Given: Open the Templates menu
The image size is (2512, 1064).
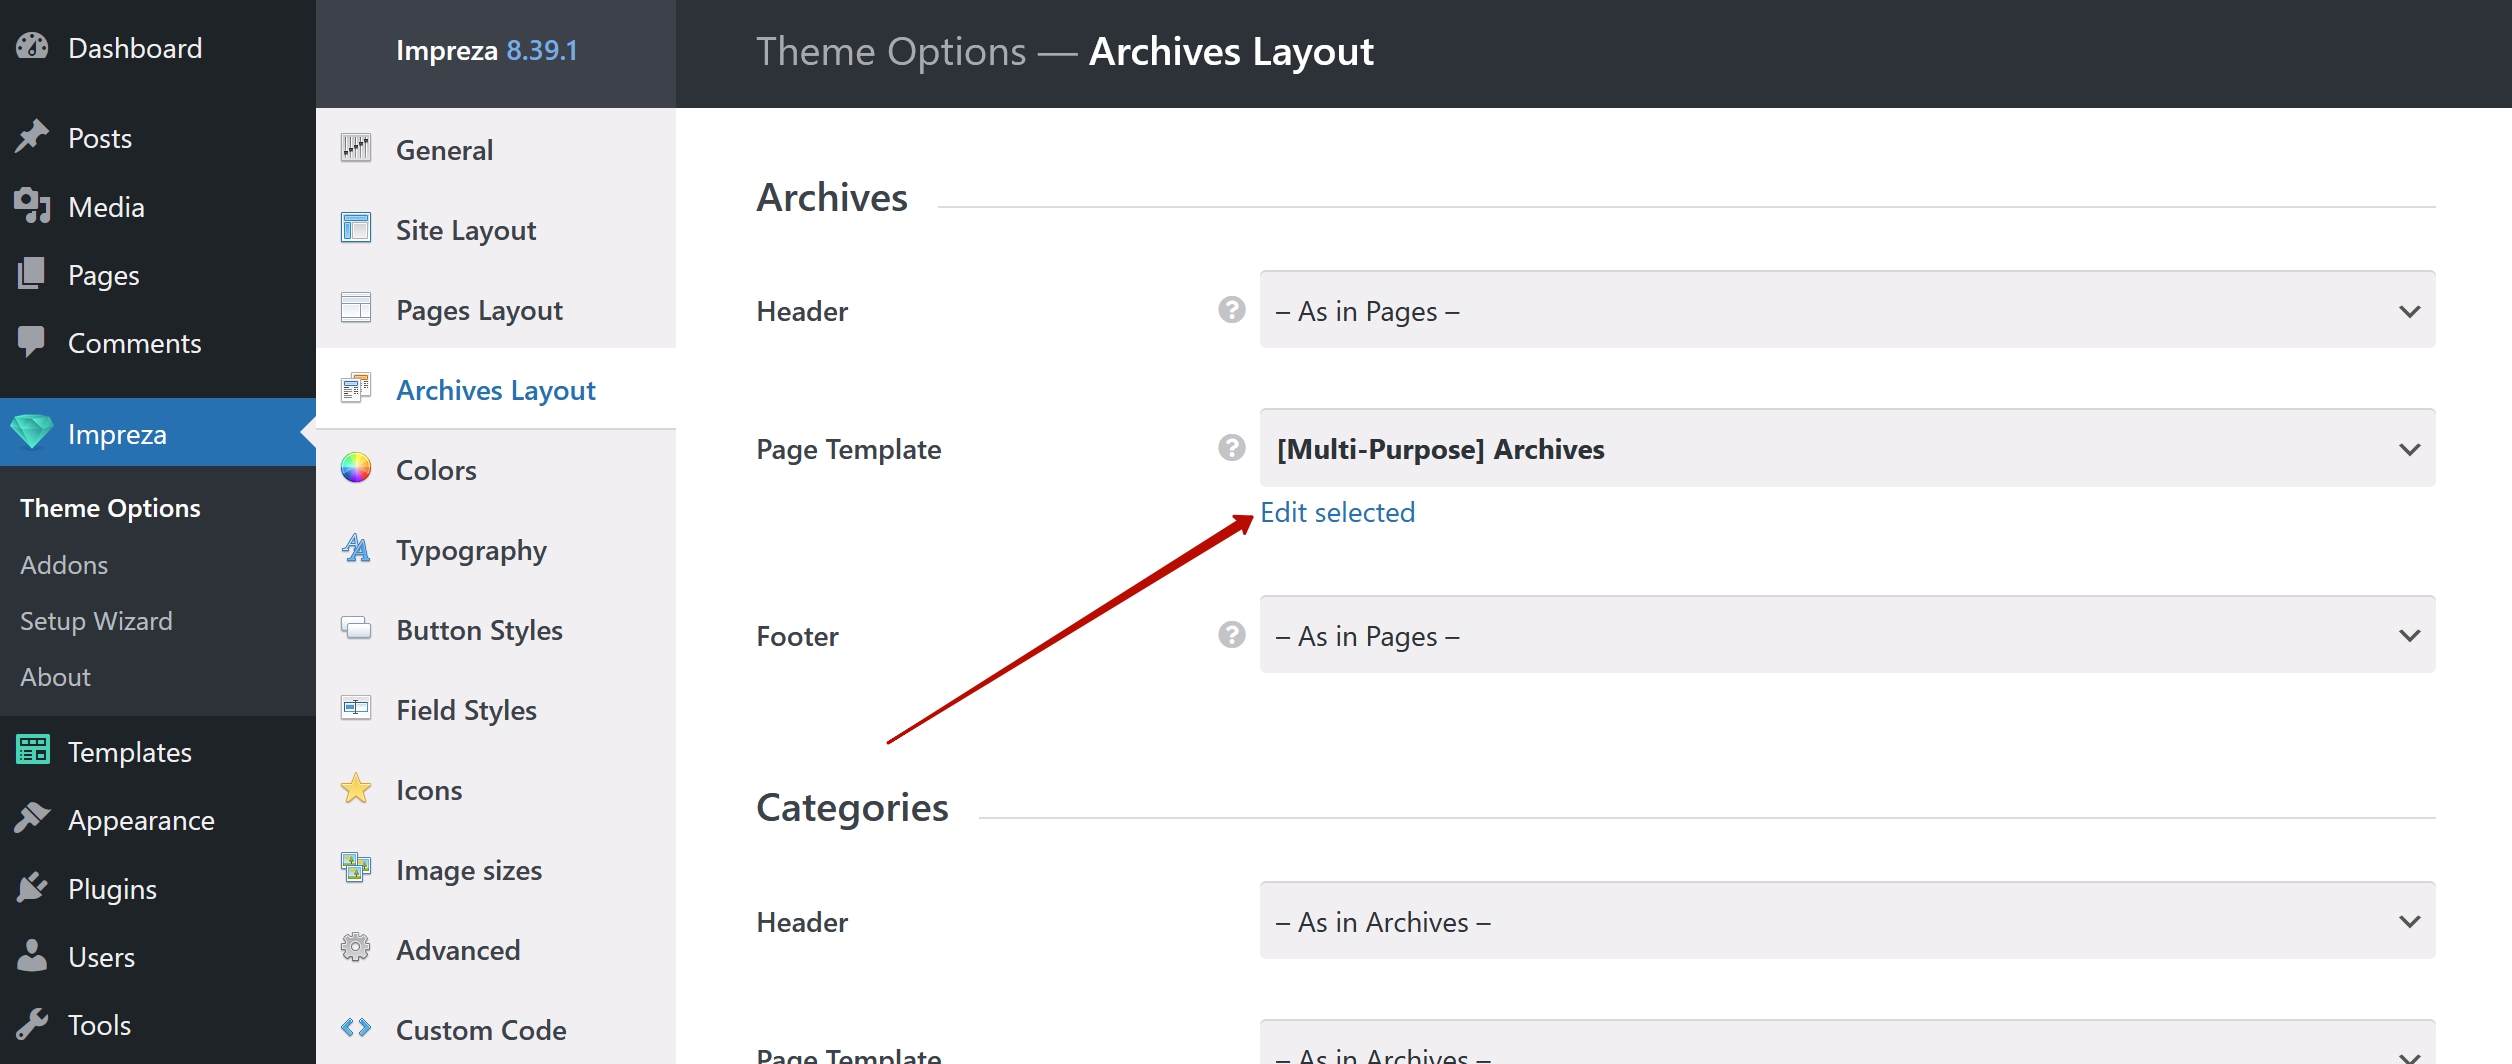Looking at the screenshot, I should [x=158, y=750].
